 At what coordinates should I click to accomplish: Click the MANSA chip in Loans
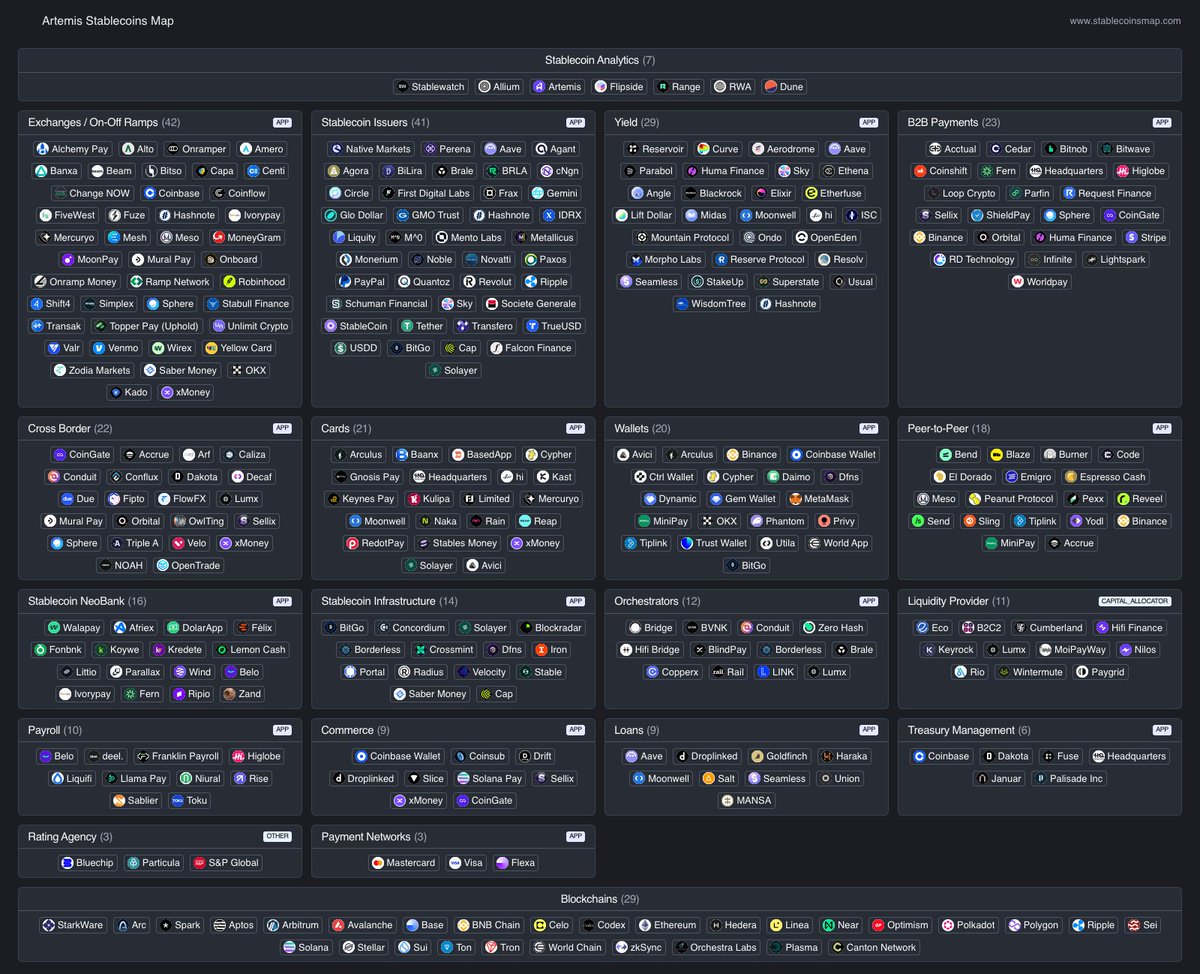(746, 801)
